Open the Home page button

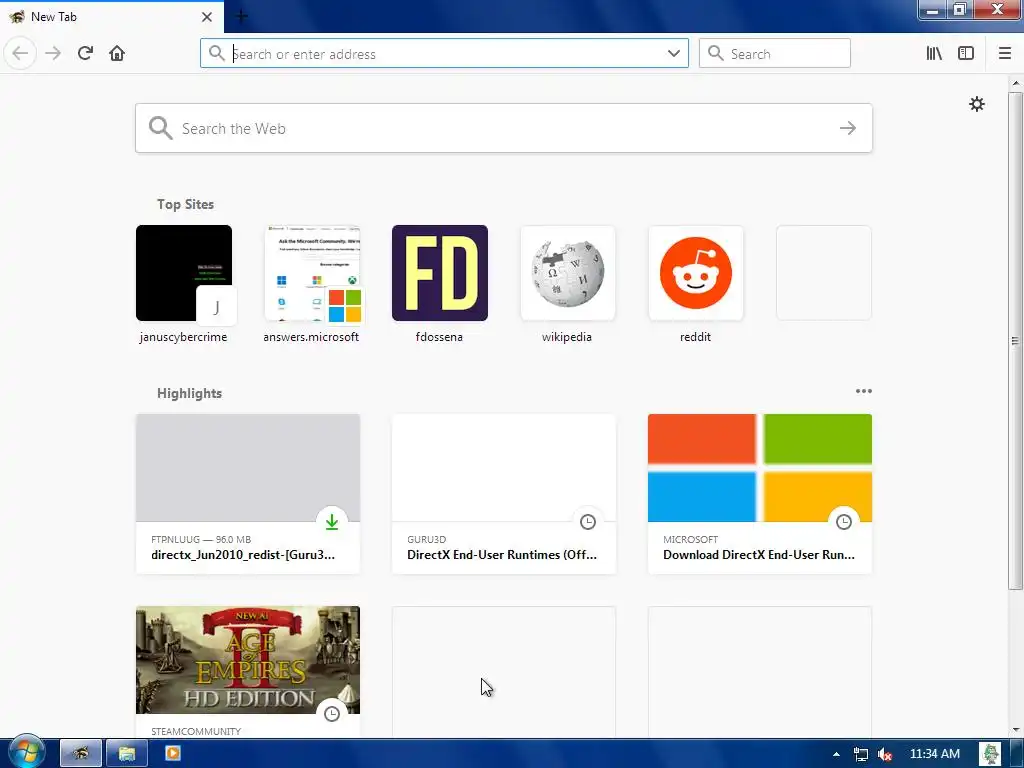click(117, 54)
